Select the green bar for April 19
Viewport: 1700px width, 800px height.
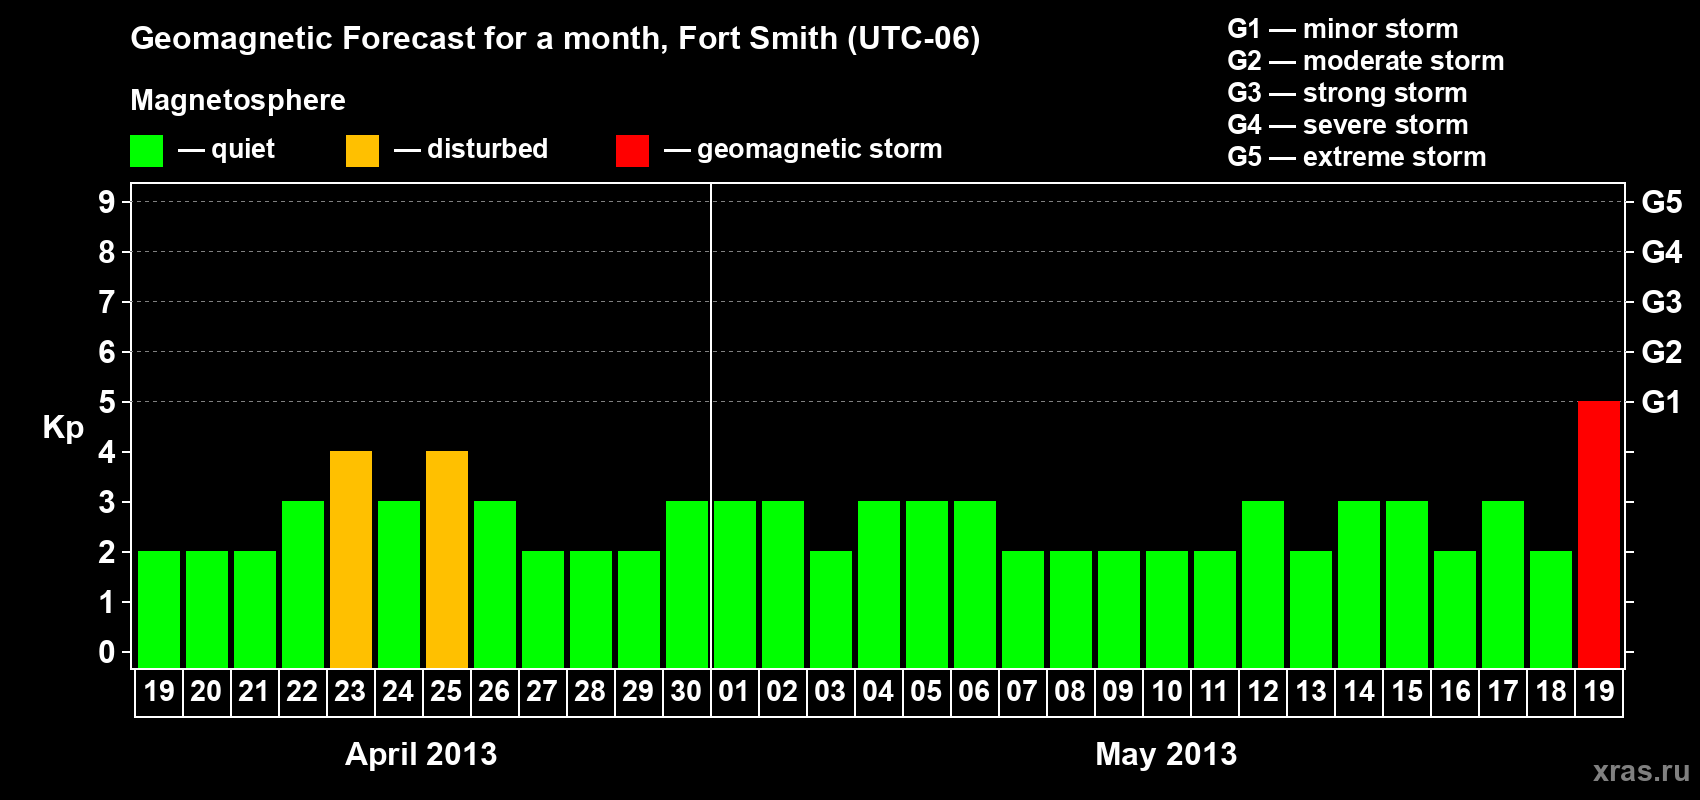(x=159, y=609)
